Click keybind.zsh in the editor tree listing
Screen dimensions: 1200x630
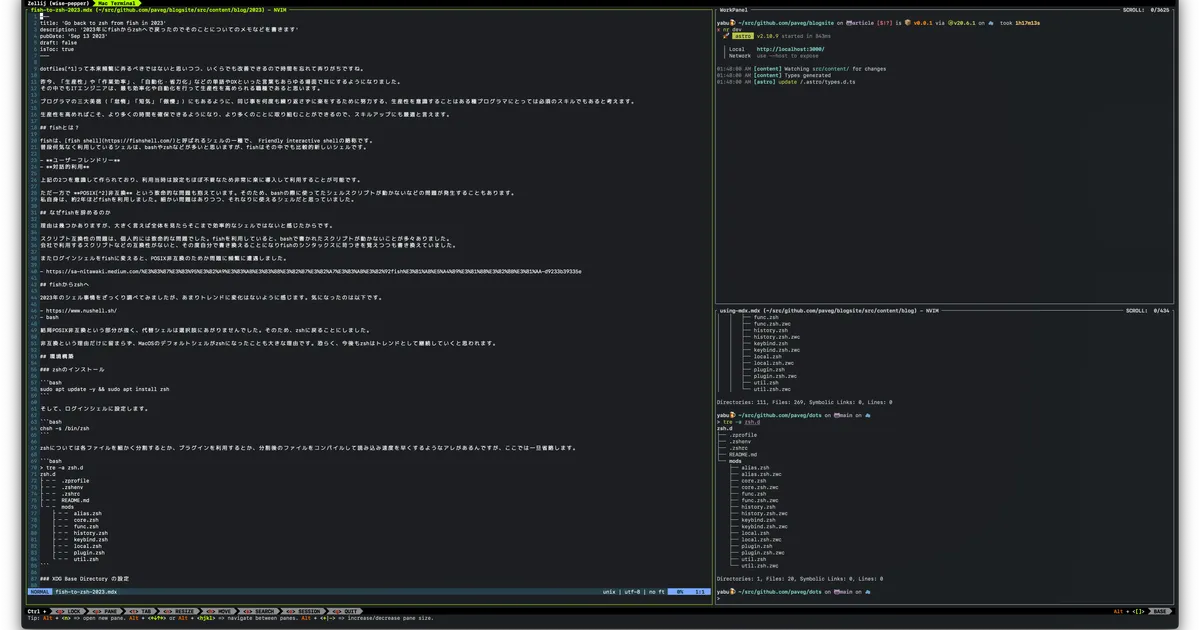91,539
